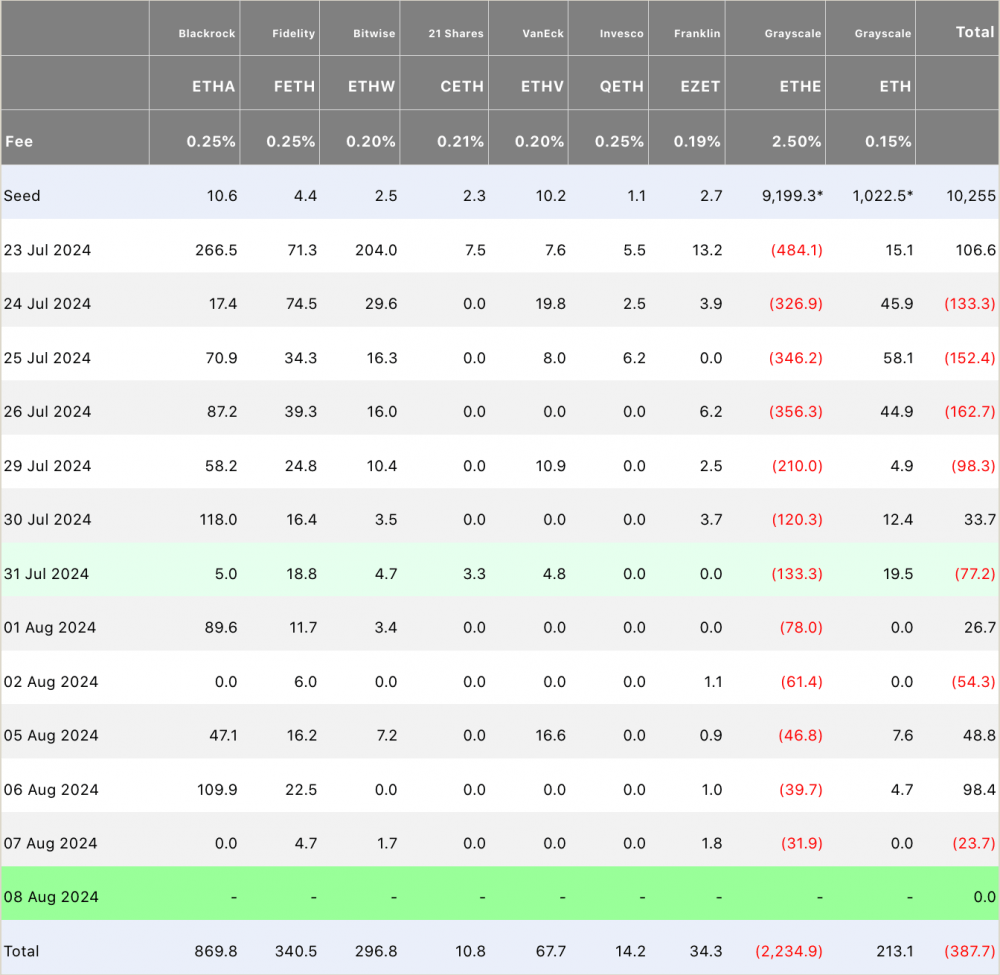This screenshot has width=1000, height=975.
Task: Select the 1,022.5* seed value
Action: click(883, 196)
